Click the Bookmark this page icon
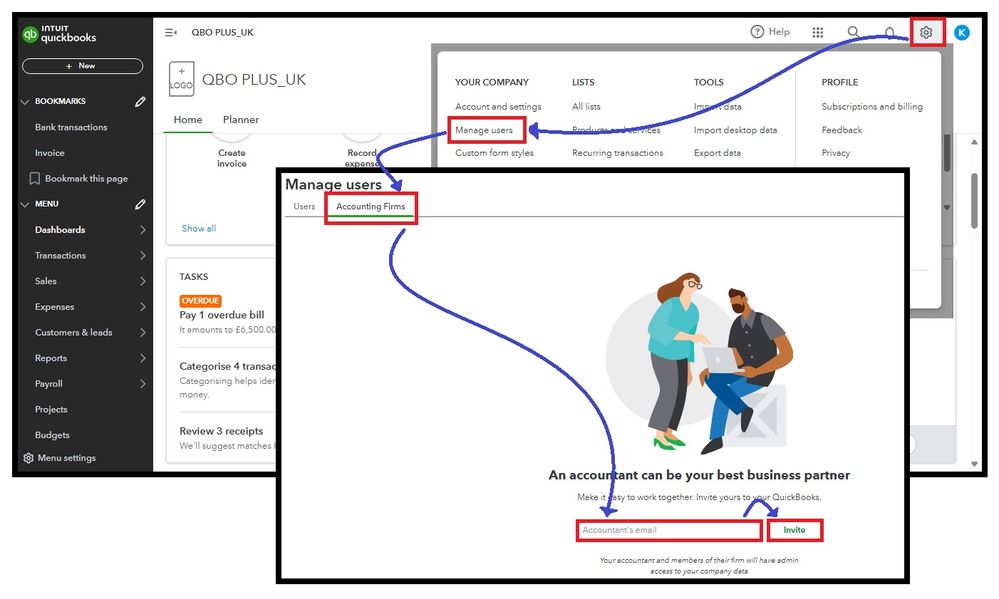999x599 pixels. point(35,178)
